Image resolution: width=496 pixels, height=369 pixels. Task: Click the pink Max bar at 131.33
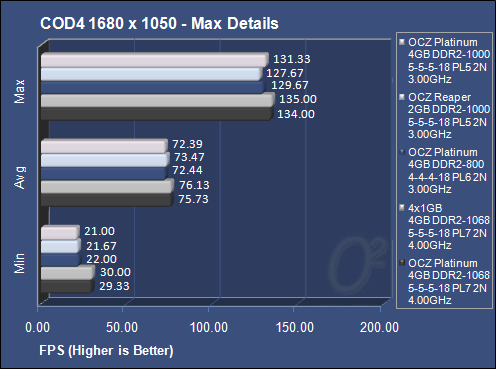coord(154,60)
